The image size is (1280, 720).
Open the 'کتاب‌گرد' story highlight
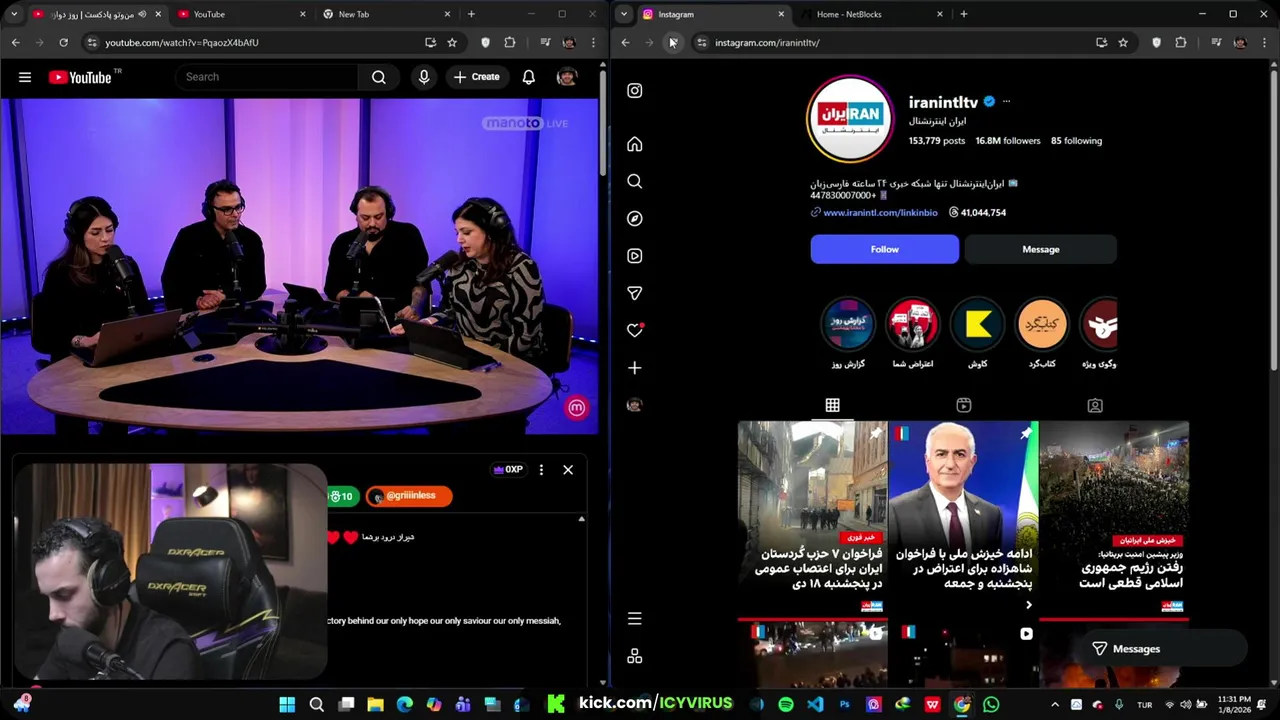[x=1041, y=324]
